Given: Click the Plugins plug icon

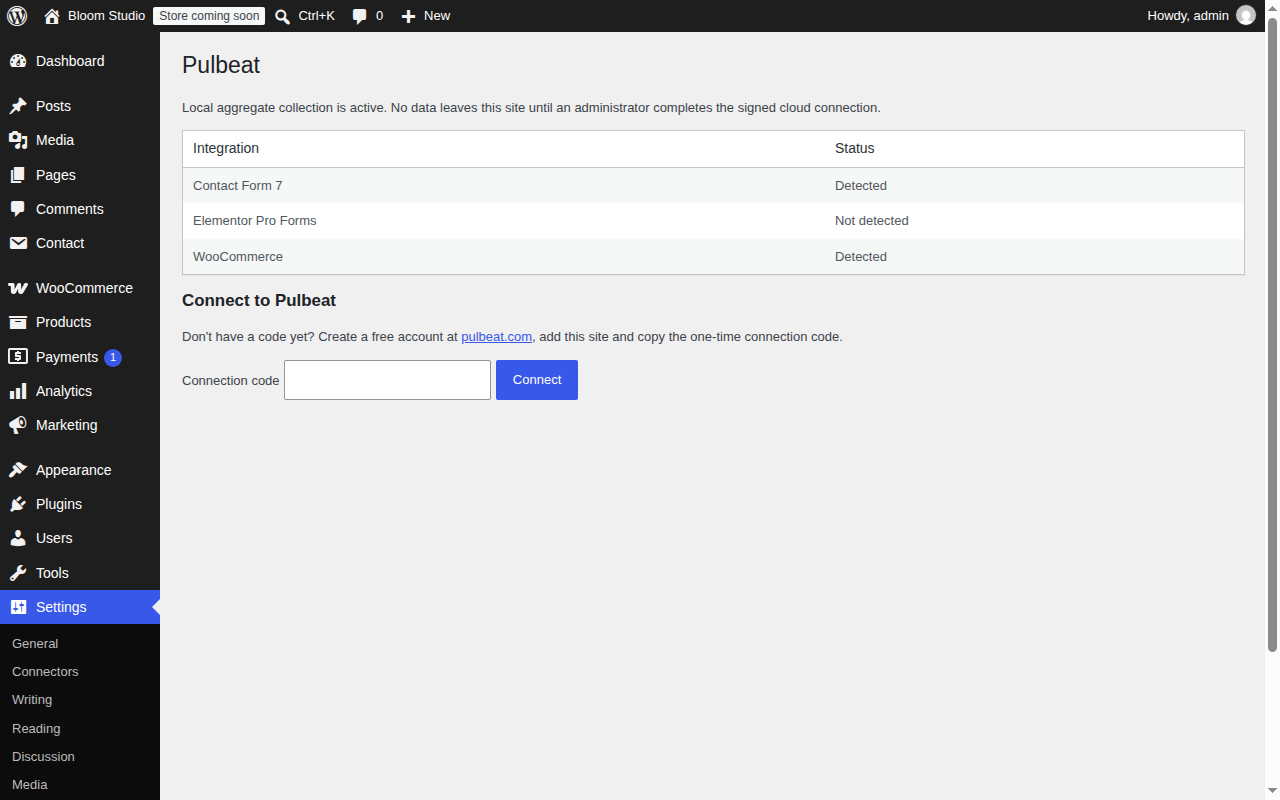Looking at the screenshot, I should click(x=18, y=504).
